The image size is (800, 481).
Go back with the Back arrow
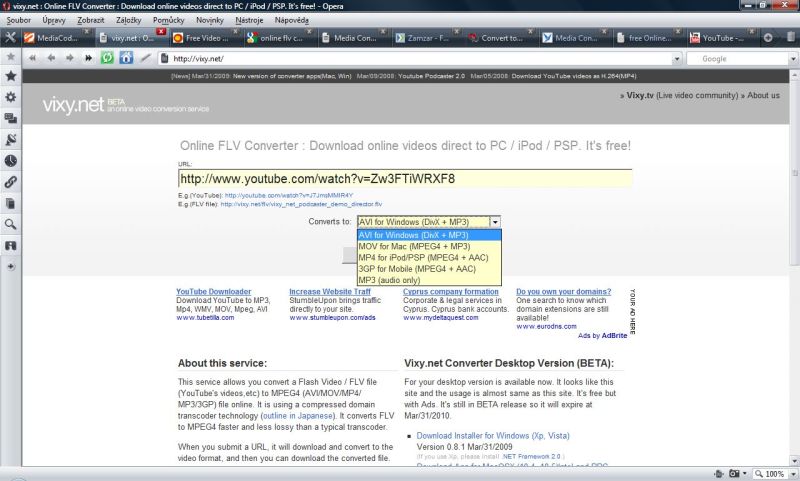[x=51, y=58]
